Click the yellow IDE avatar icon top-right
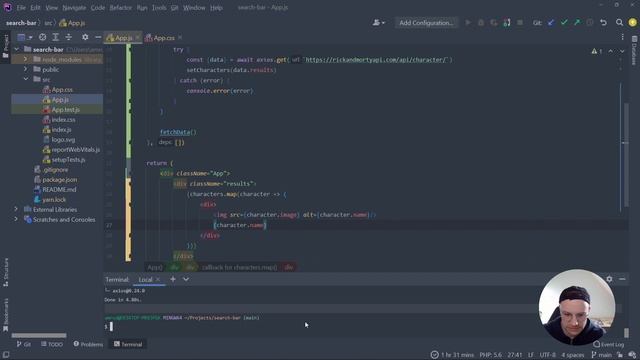This screenshot has height=360, width=640. tap(632, 23)
